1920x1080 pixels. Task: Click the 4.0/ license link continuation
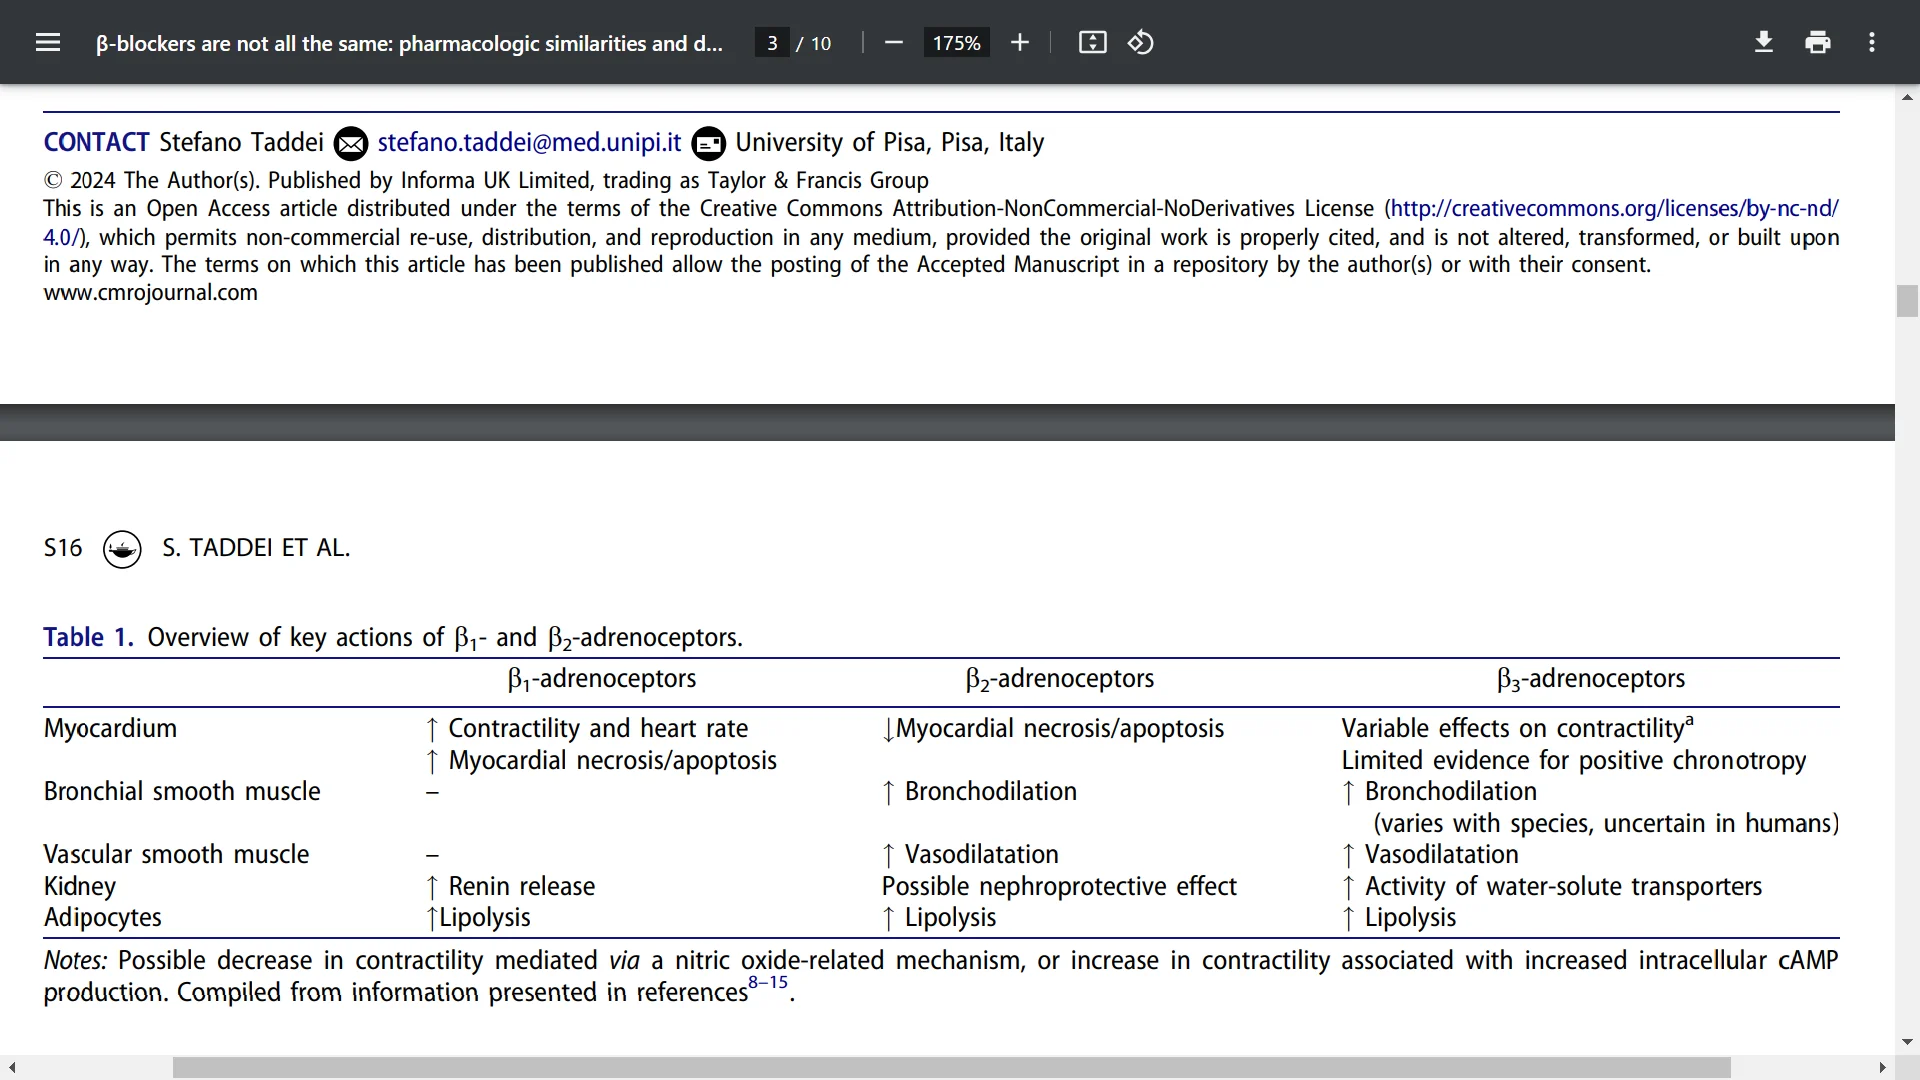pyautogui.click(x=61, y=237)
